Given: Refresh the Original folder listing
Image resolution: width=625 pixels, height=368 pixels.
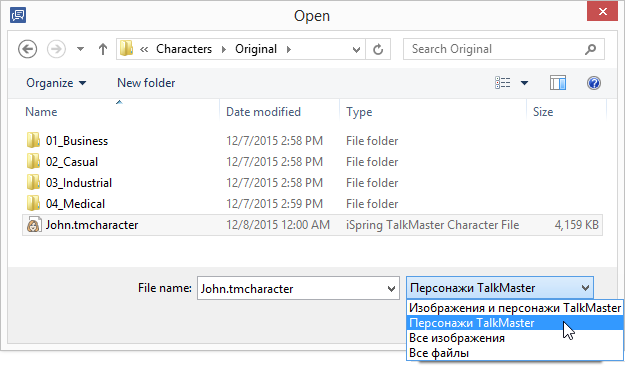Looking at the screenshot, I should pos(378,49).
